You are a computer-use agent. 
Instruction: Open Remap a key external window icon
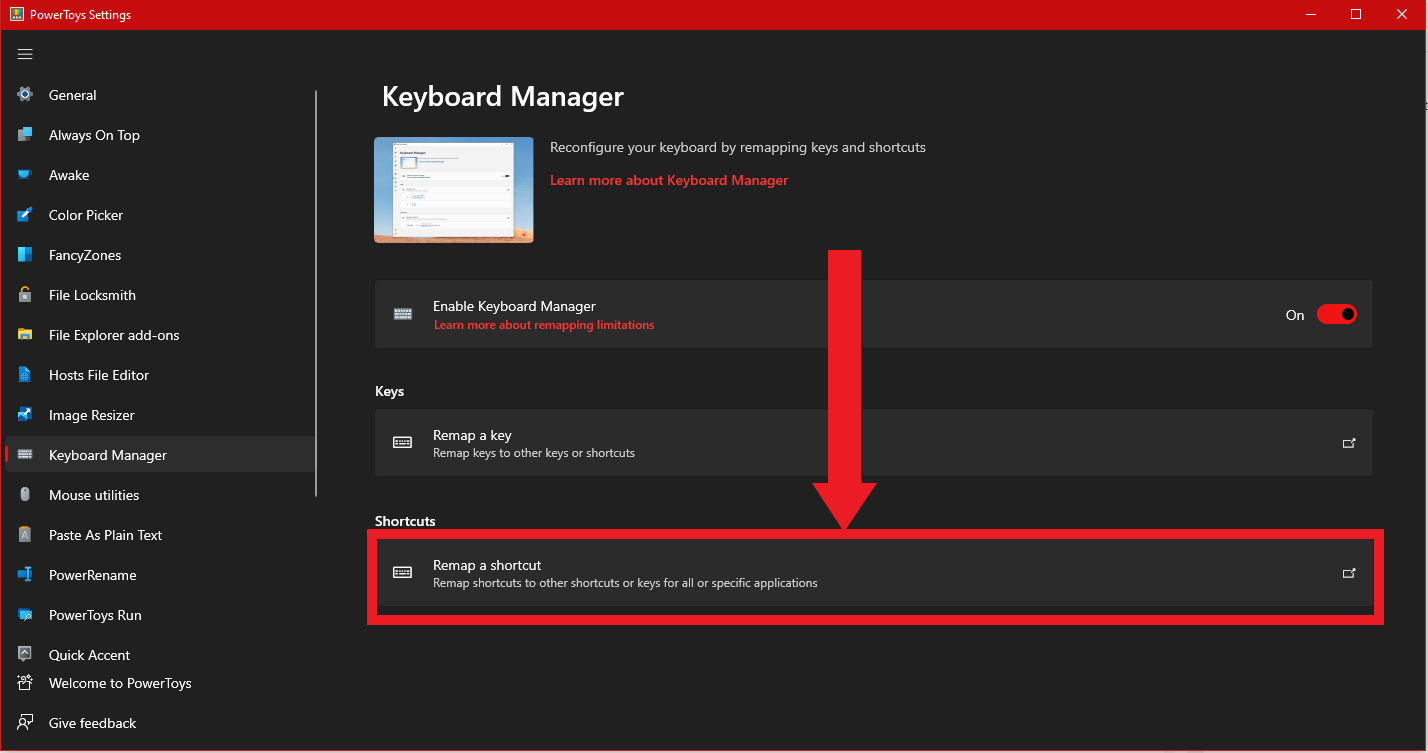1349,443
